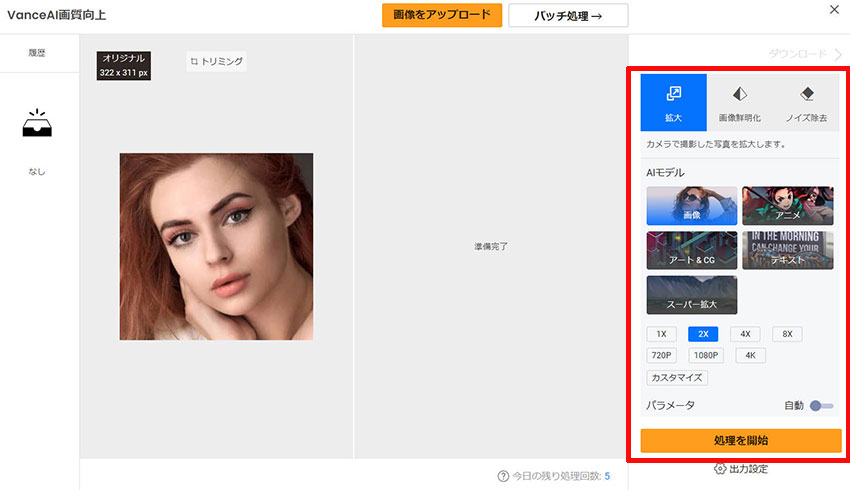Open バッチ処理 batch processing
Viewport: 850px width, 490px height.
(x=568, y=15)
